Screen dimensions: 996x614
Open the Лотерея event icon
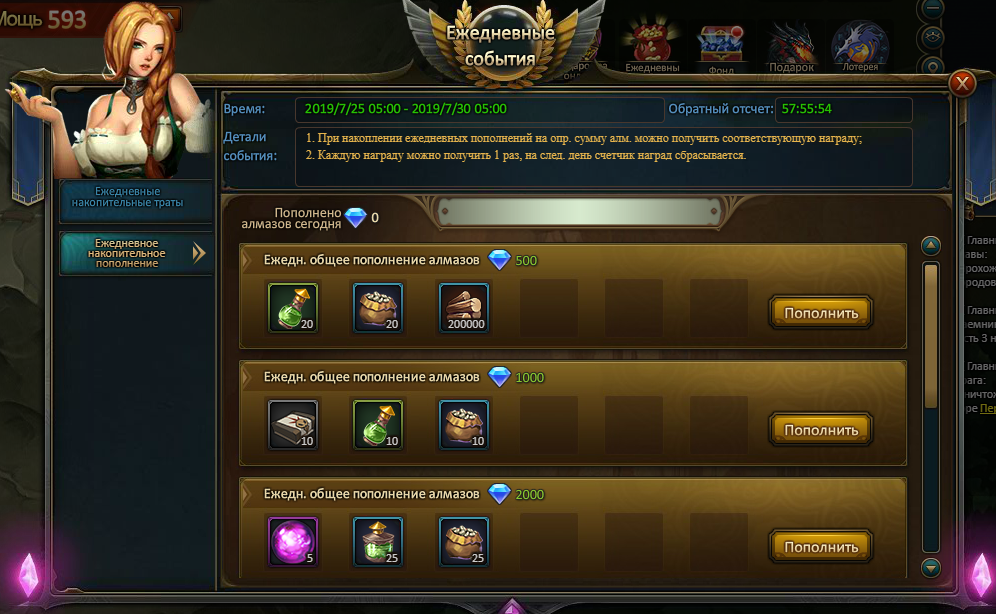[x=860, y=46]
